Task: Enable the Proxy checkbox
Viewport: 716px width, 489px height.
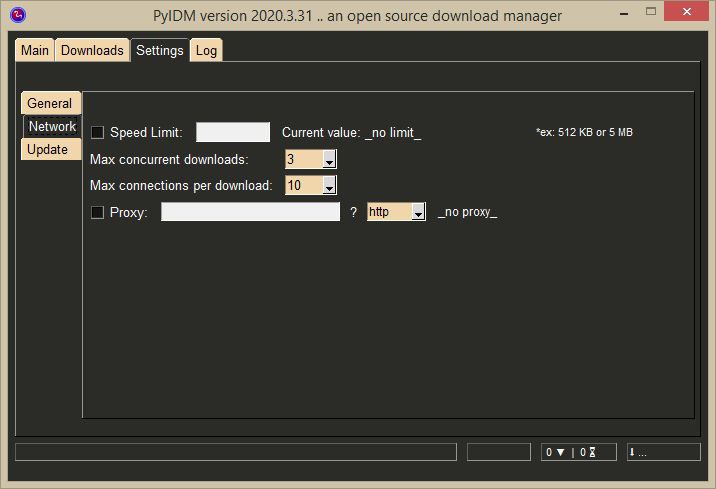Action: click(x=97, y=212)
